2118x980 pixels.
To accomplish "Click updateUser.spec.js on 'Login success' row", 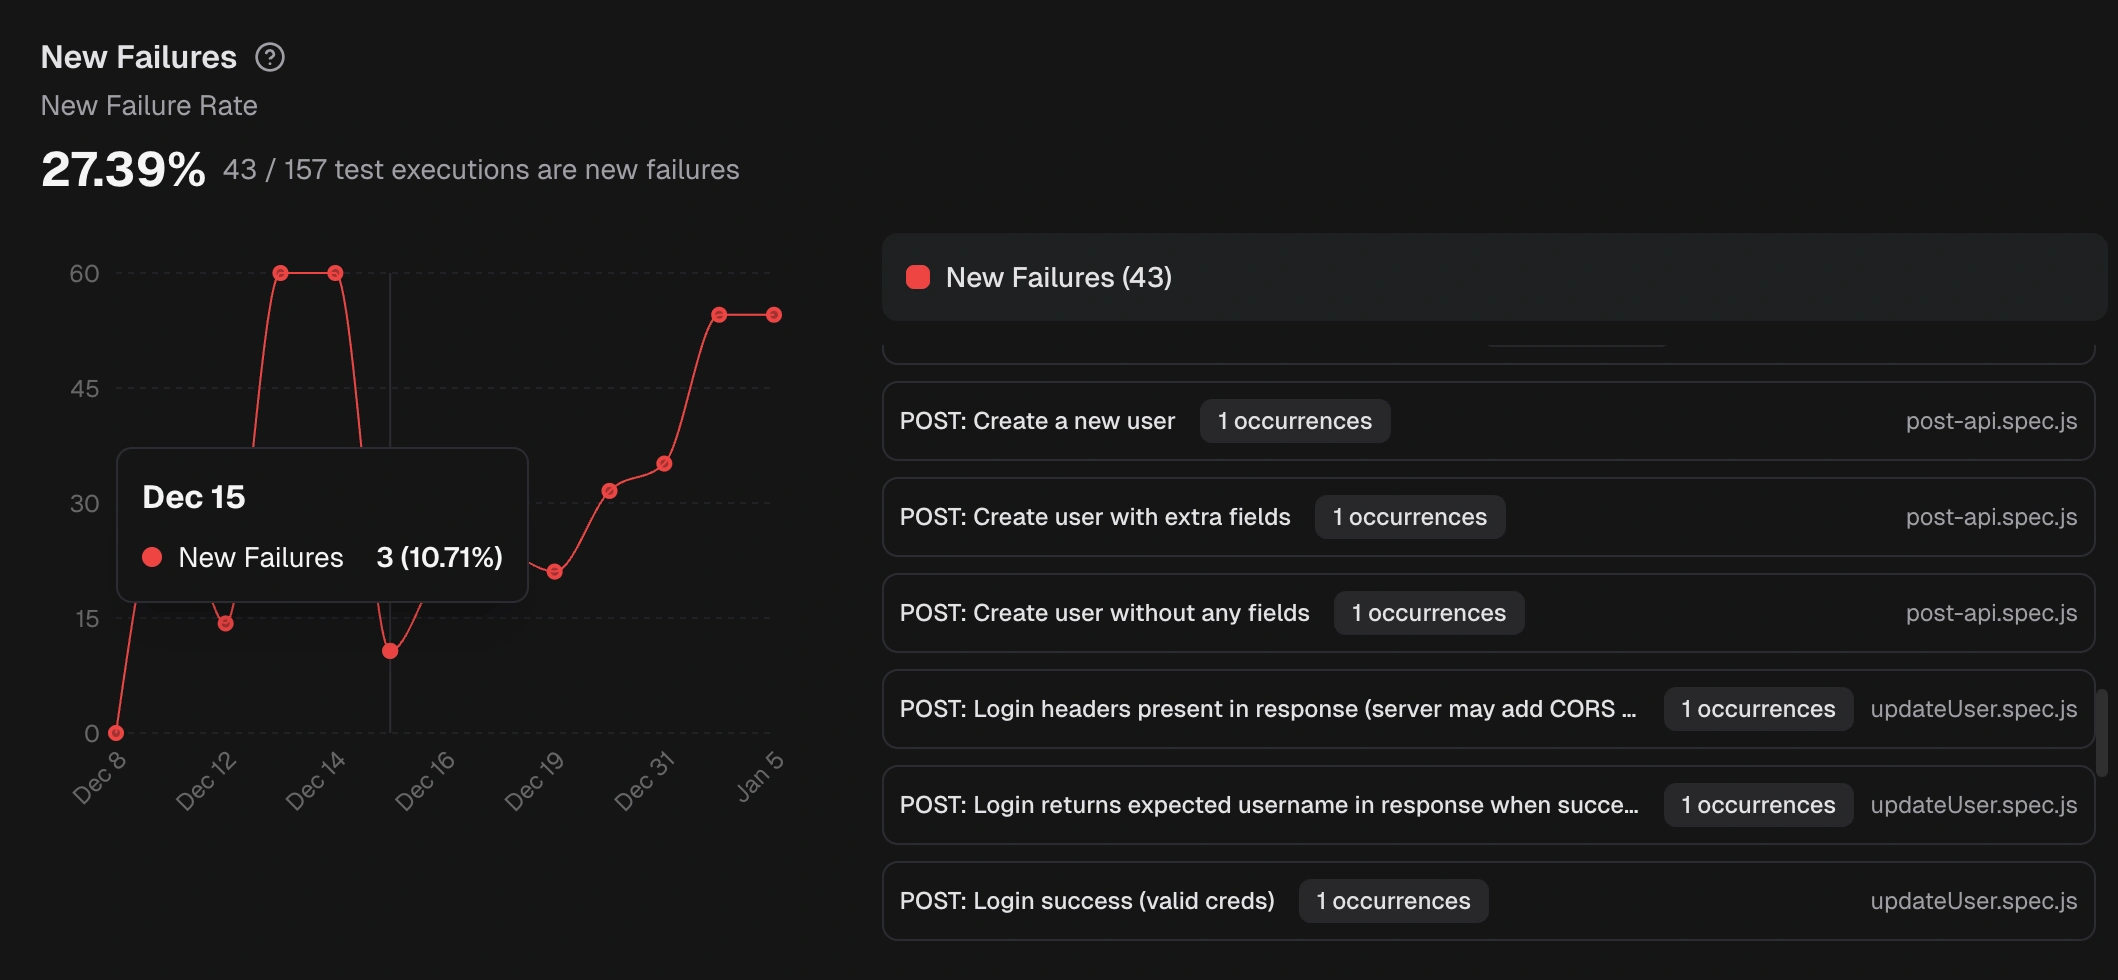I will pyautogui.click(x=1973, y=901).
